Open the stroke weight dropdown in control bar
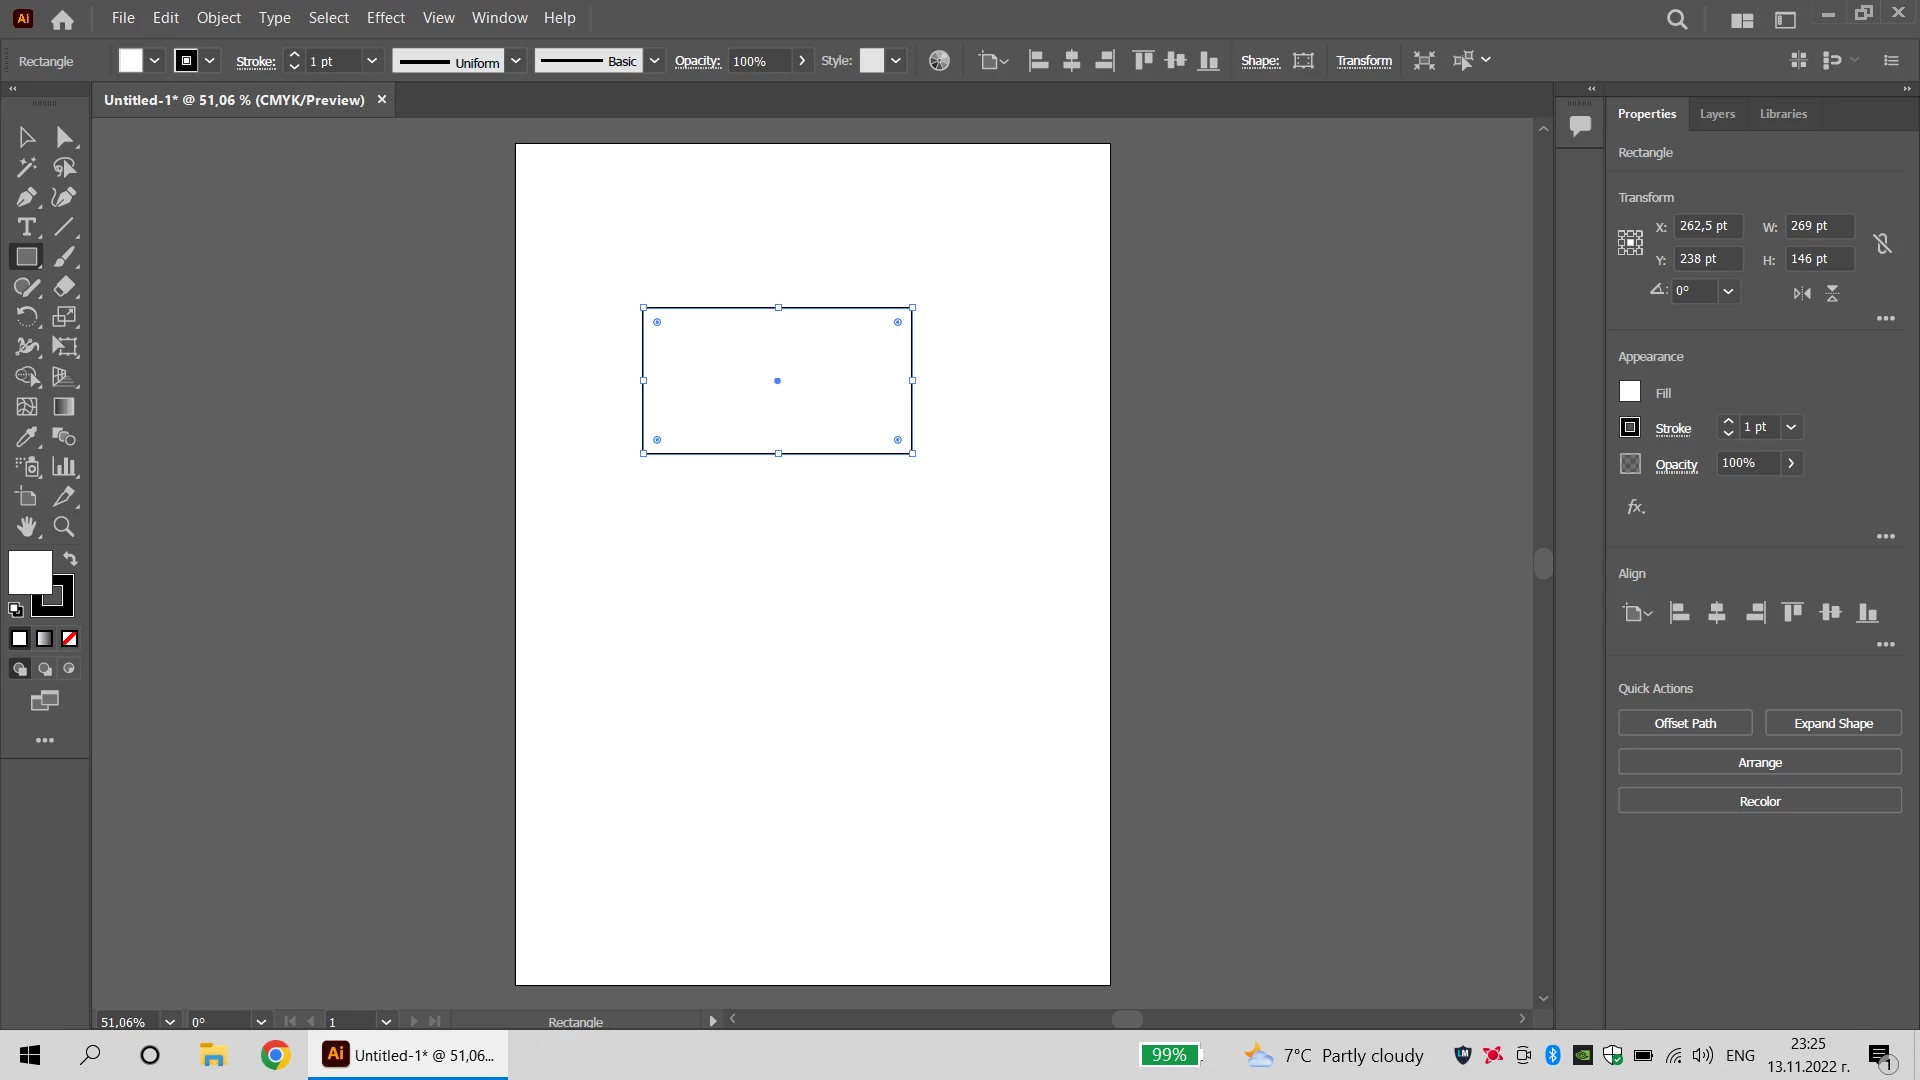The height and width of the screenshot is (1080, 1920). (x=372, y=61)
